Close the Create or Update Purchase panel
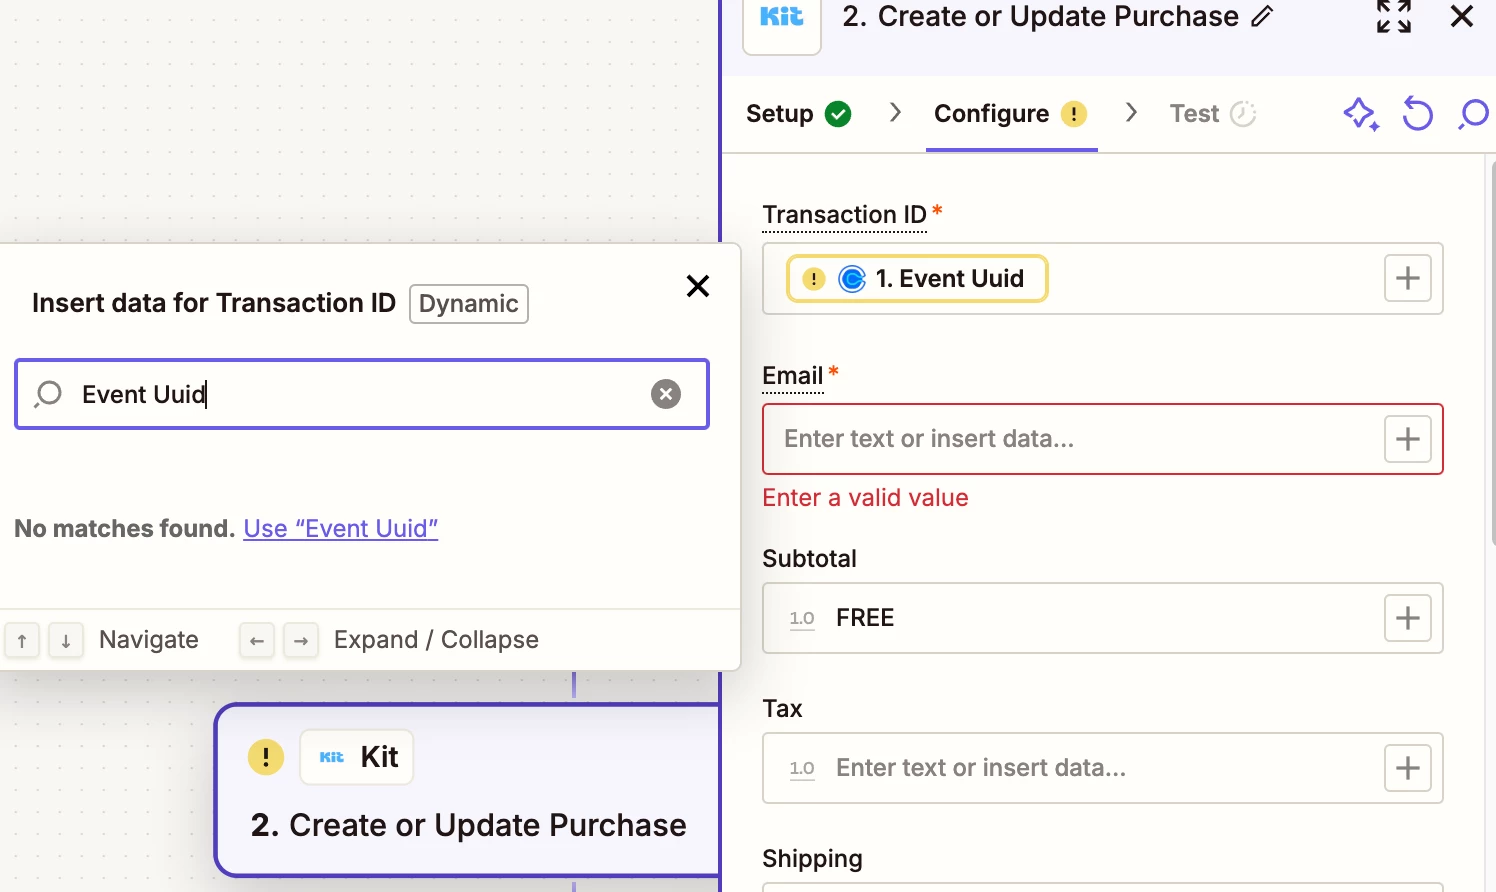 (1462, 16)
